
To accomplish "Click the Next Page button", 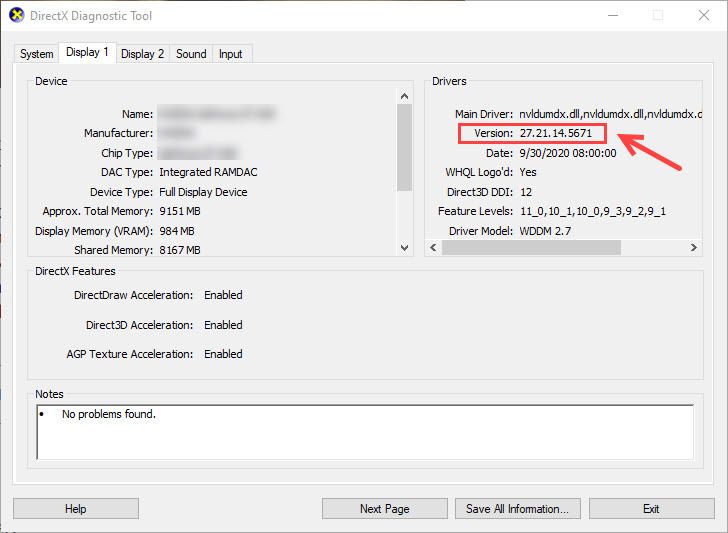I will coord(384,509).
